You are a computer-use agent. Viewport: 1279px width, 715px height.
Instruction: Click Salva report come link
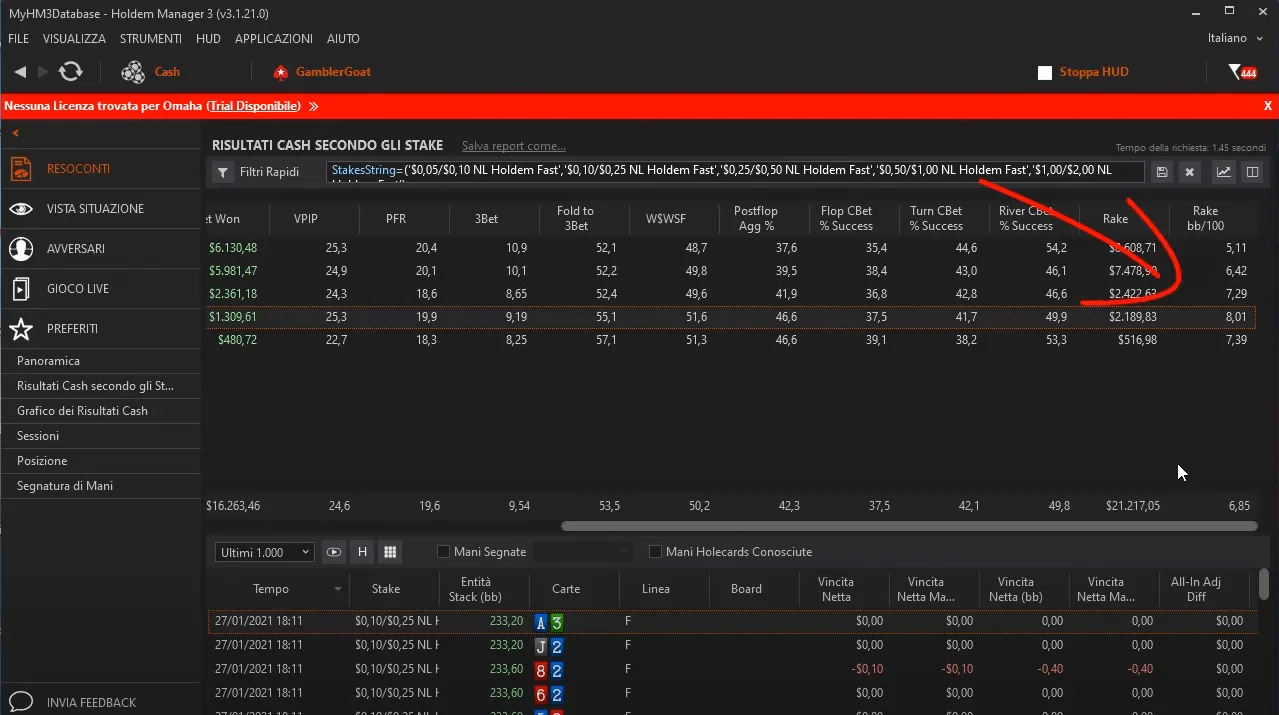tap(513, 146)
